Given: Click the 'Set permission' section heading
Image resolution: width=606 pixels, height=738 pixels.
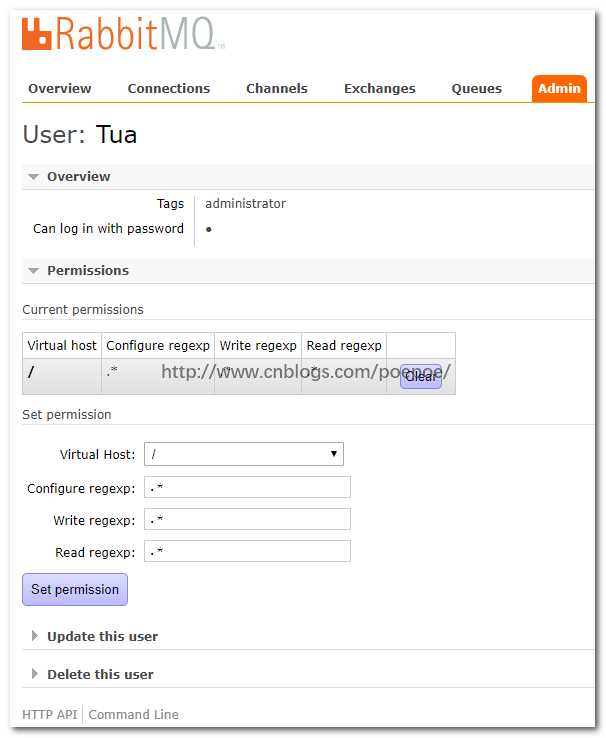Looking at the screenshot, I should coord(67,415).
